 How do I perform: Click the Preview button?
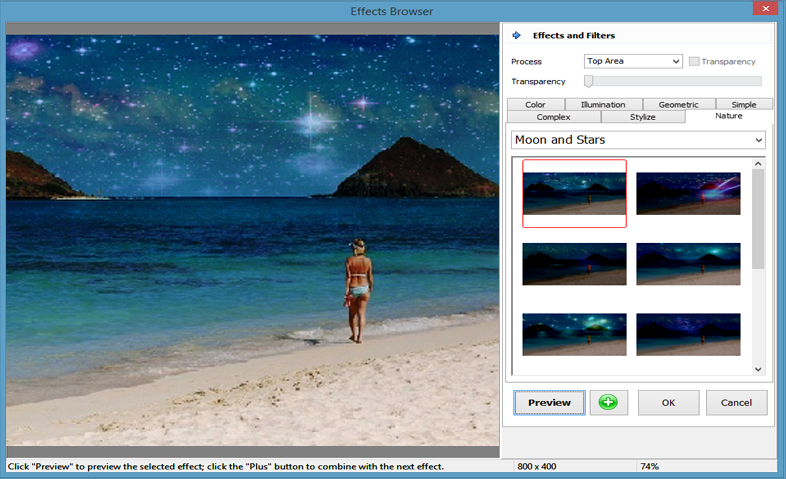point(549,402)
